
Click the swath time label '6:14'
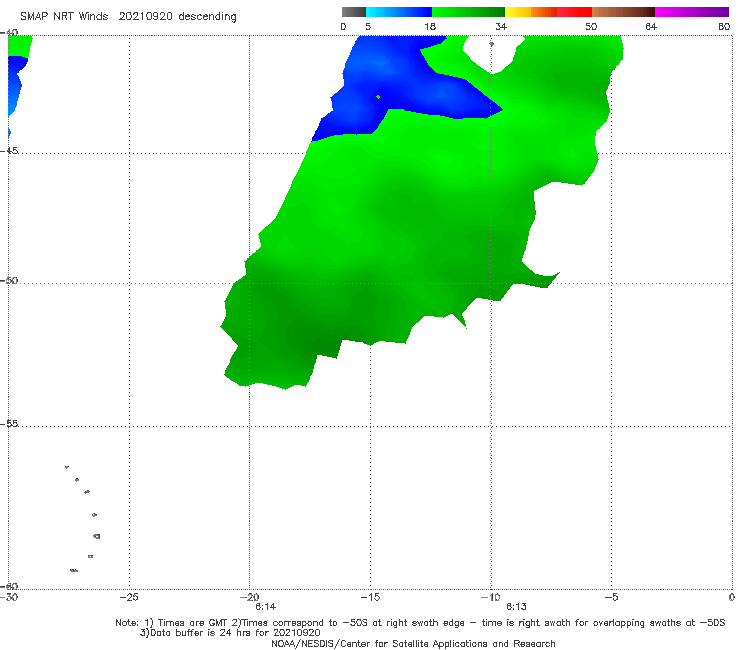266,607
